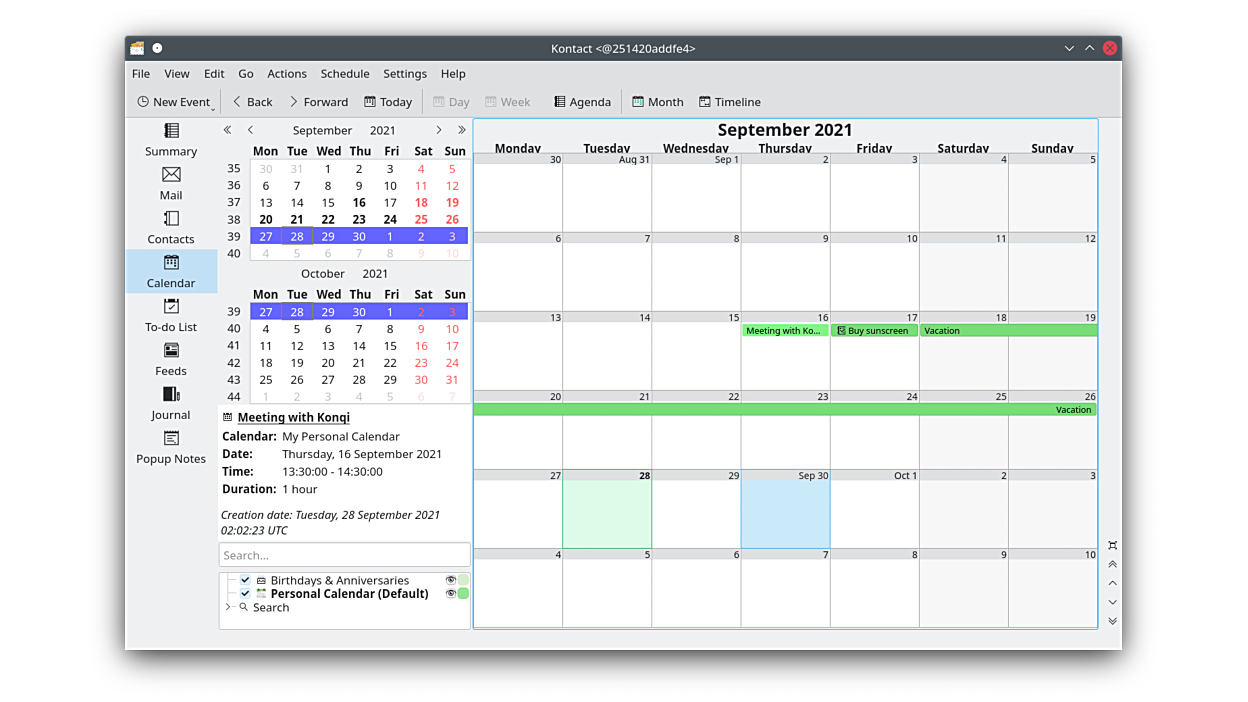1248x702 pixels.
Task: Click the Today button
Action: (x=388, y=102)
